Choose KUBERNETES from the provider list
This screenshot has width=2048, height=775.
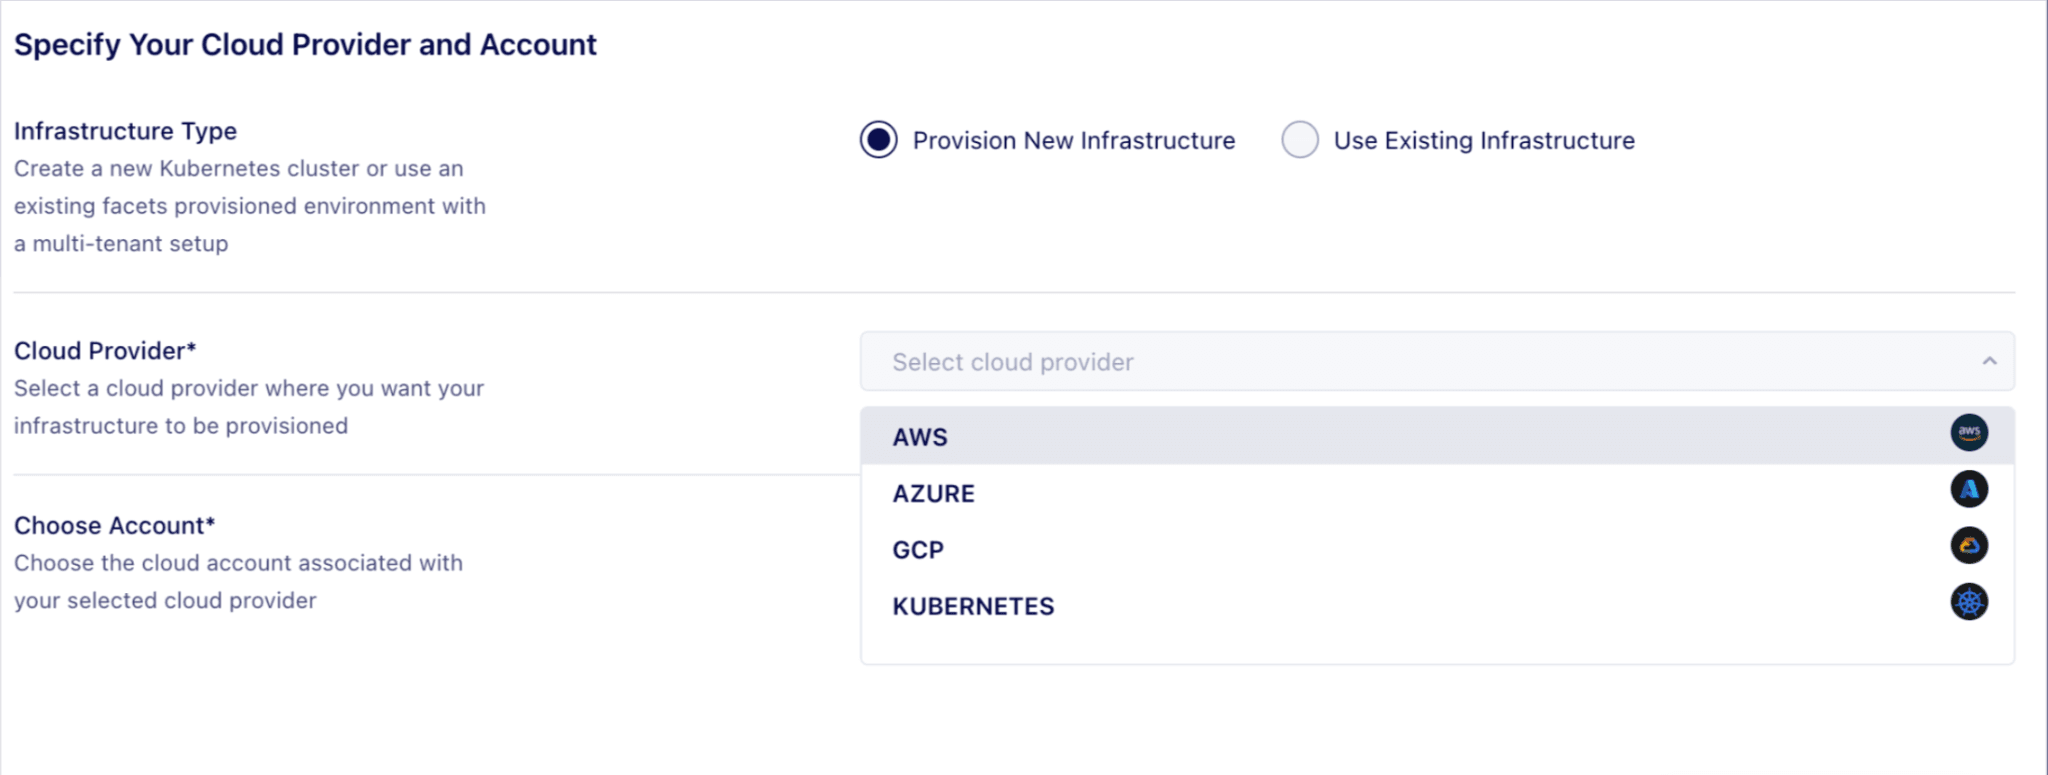[972, 605]
